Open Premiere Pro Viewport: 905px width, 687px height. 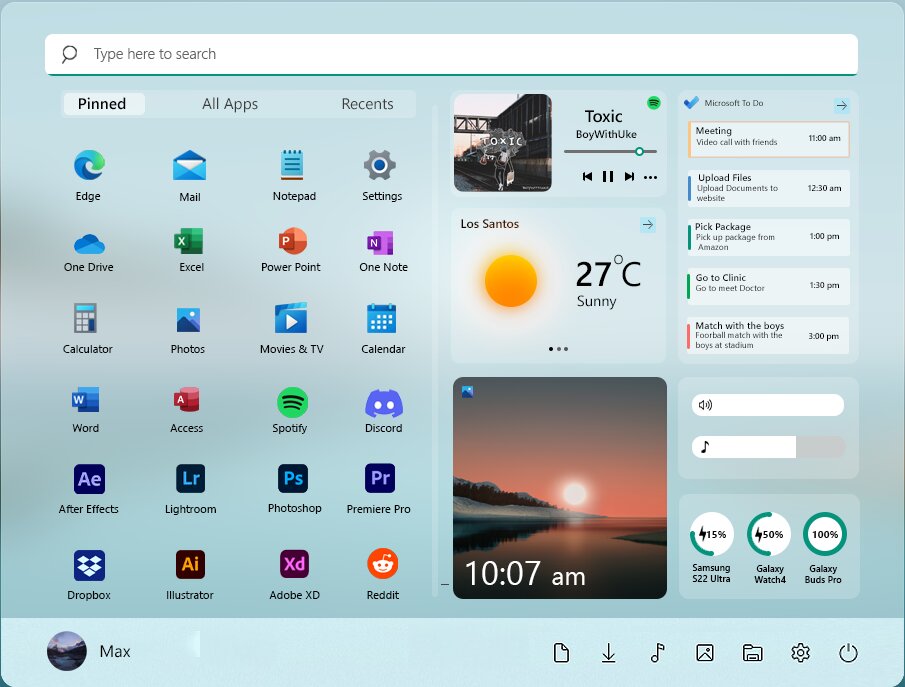click(x=380, y=478)
